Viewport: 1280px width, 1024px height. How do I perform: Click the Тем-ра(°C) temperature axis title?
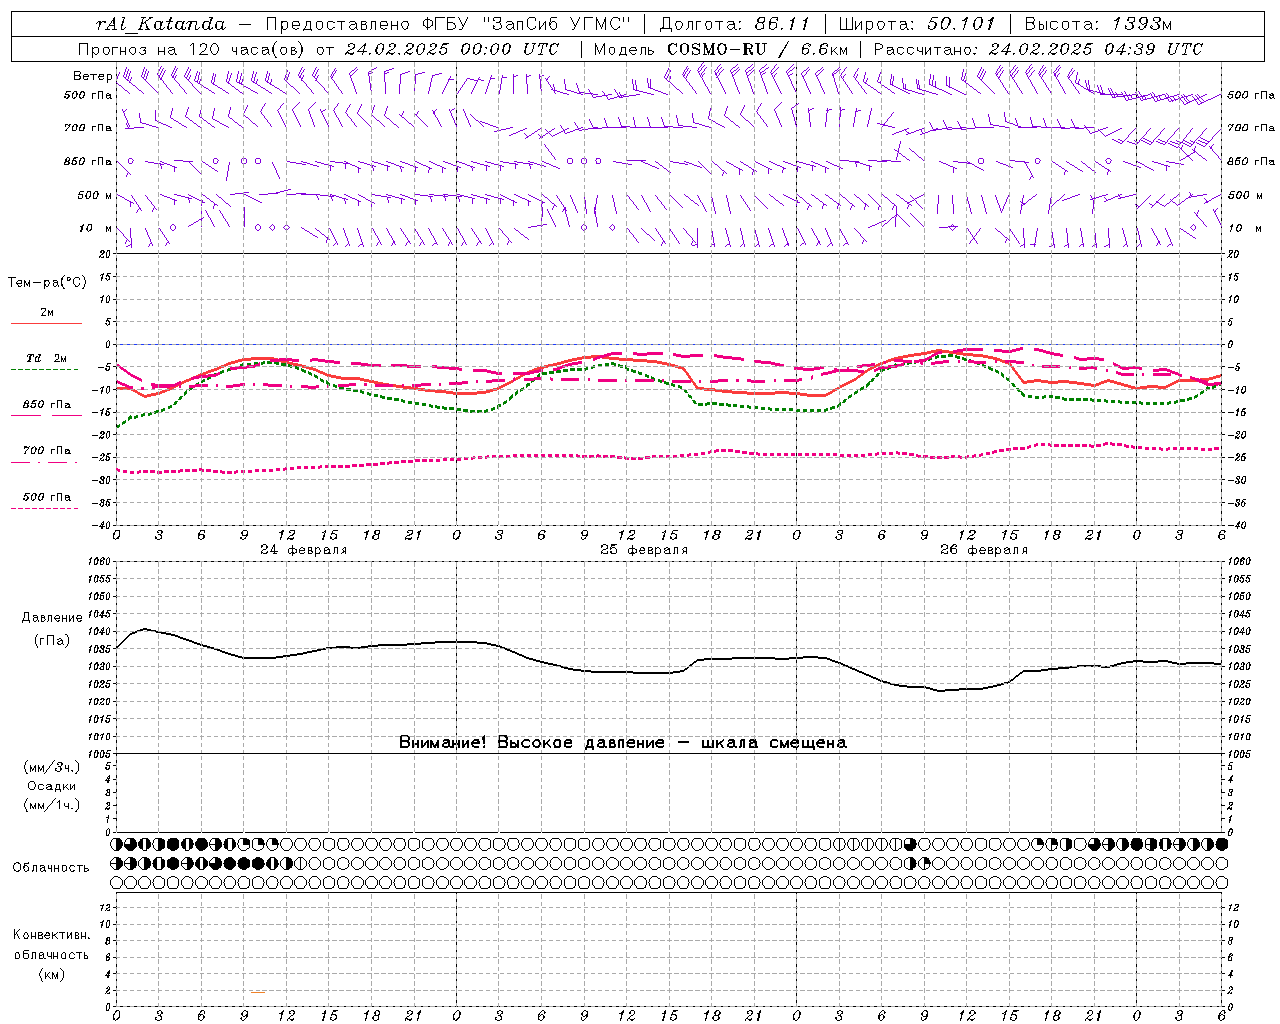[47, 283]
